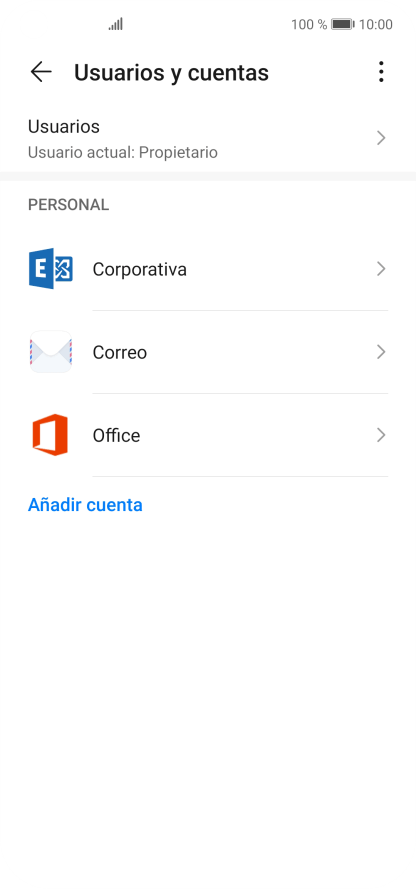Open the three-dot overflow menu

(x=381, y=72)
